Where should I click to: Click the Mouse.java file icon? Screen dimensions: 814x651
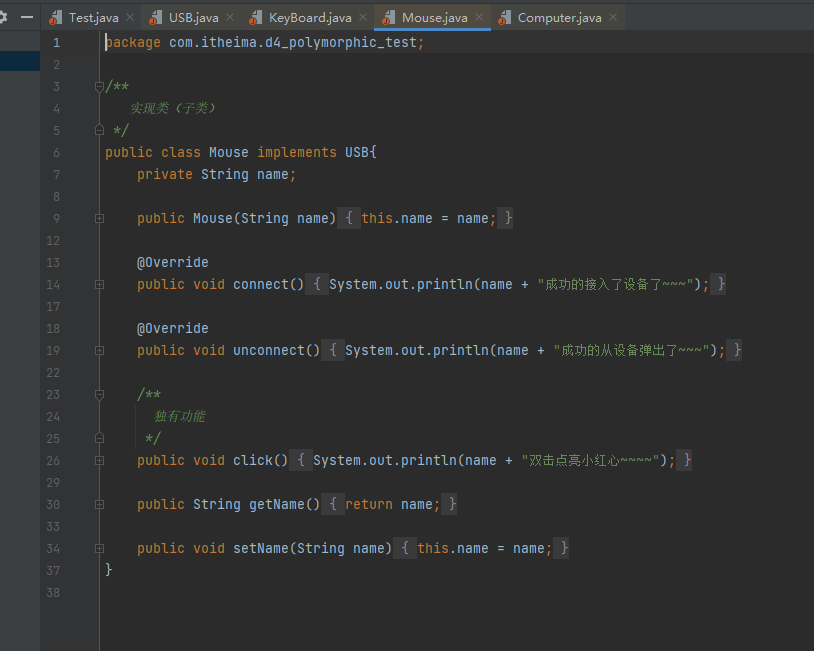(x=388, y=18)
